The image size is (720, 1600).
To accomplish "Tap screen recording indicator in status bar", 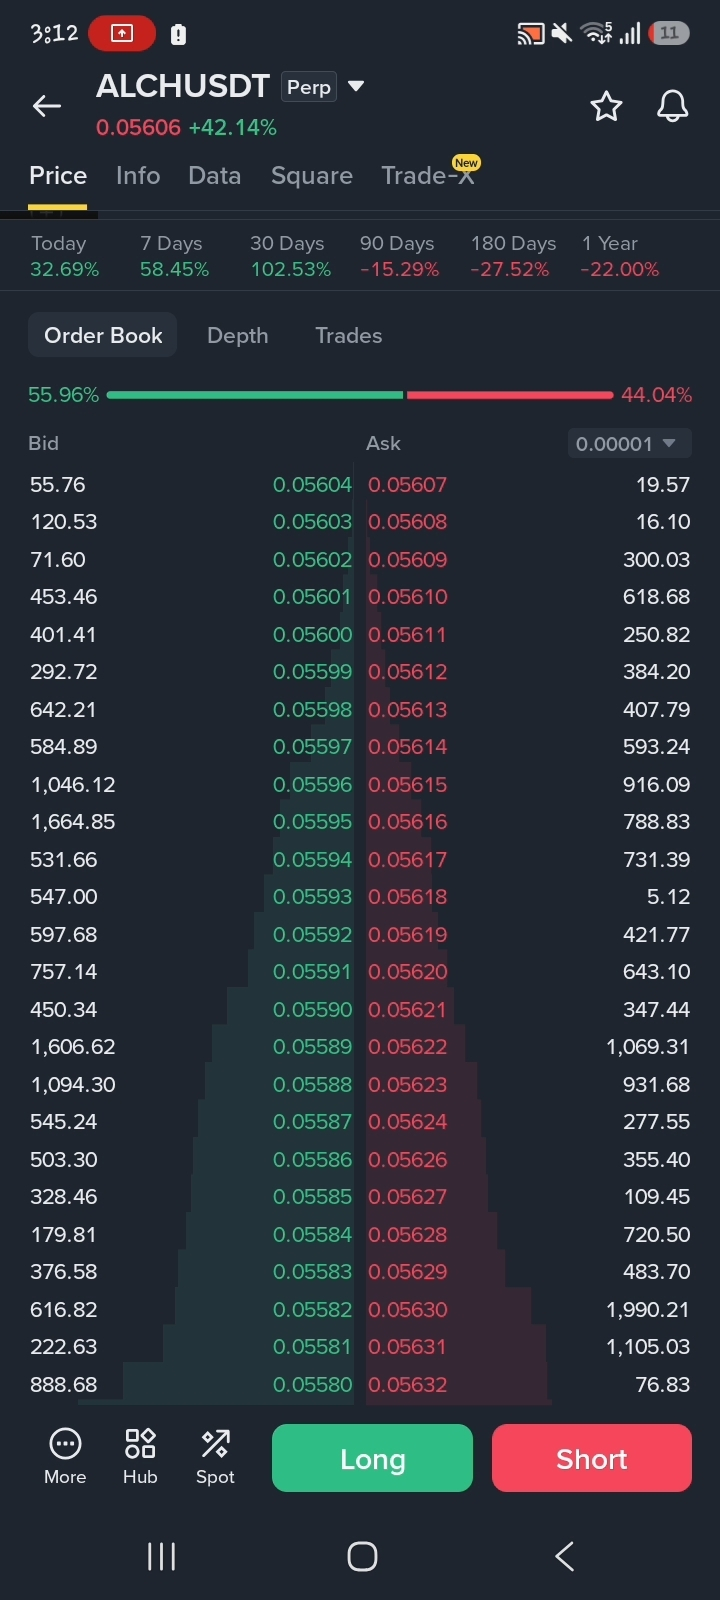I will [122, 33].
